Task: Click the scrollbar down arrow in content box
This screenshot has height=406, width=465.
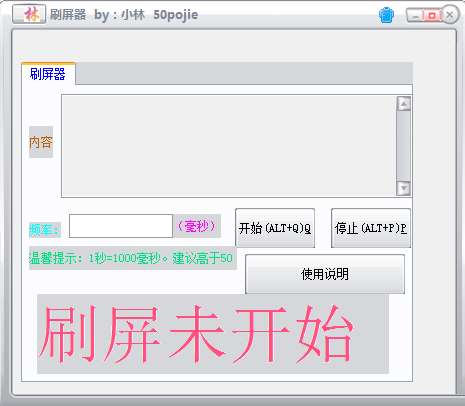Action: 404,188
